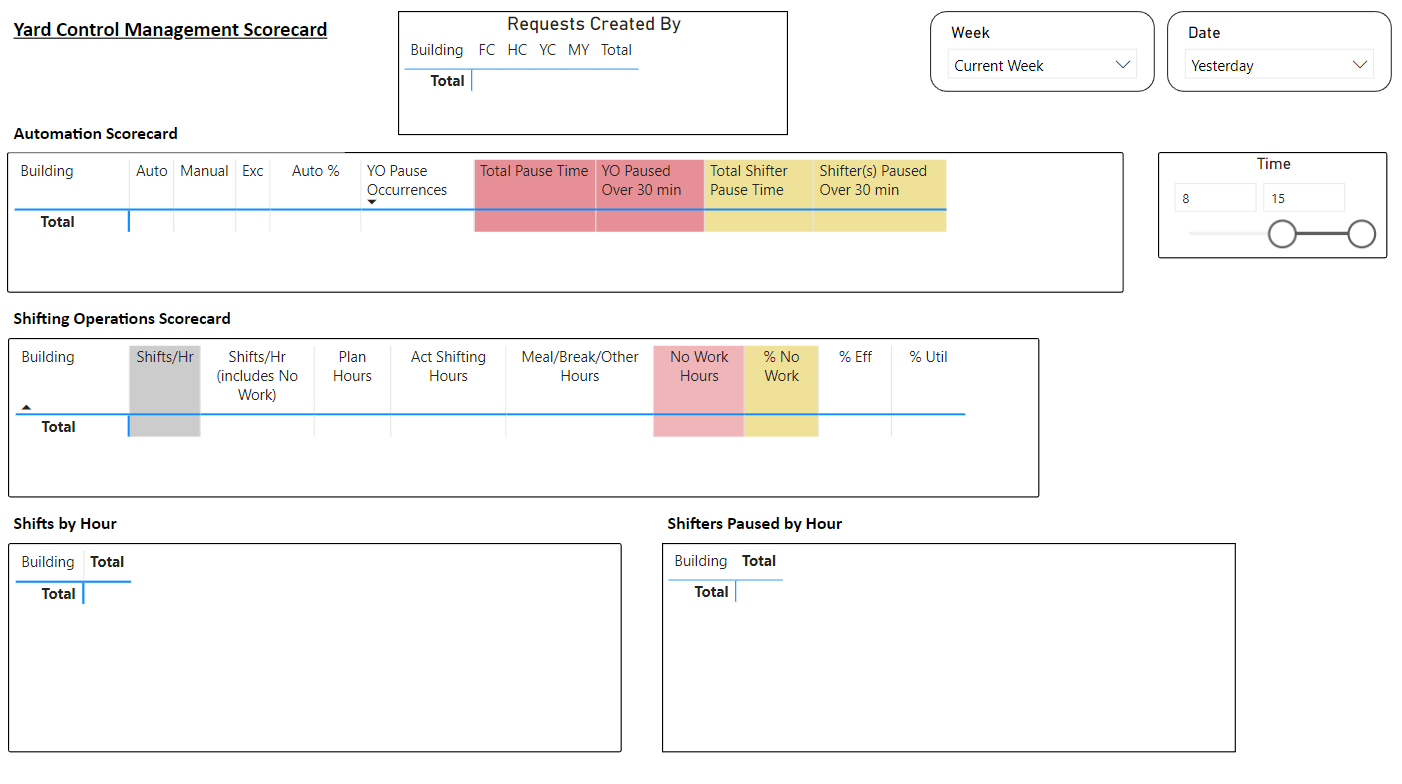Click the Yard Control Management Scorecard title
The image size is (1402, 784).
[x=170, y=30]
